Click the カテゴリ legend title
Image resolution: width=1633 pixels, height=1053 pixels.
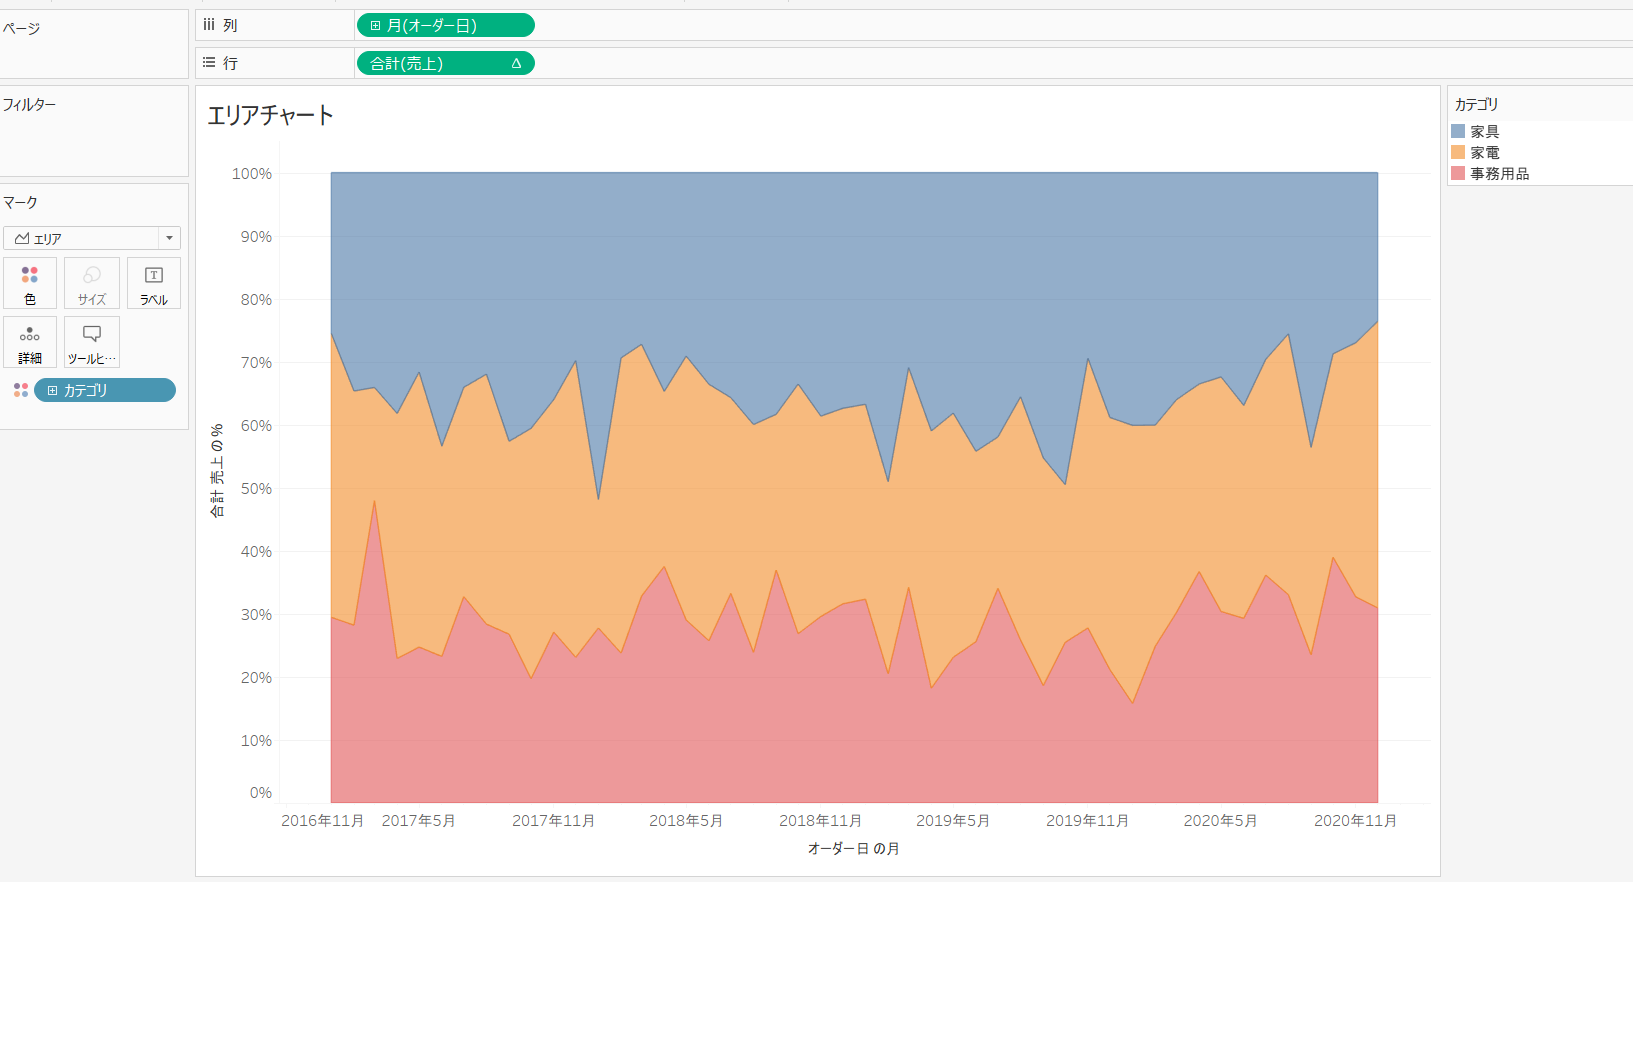pyautogui.click(x=1477, y=104)
